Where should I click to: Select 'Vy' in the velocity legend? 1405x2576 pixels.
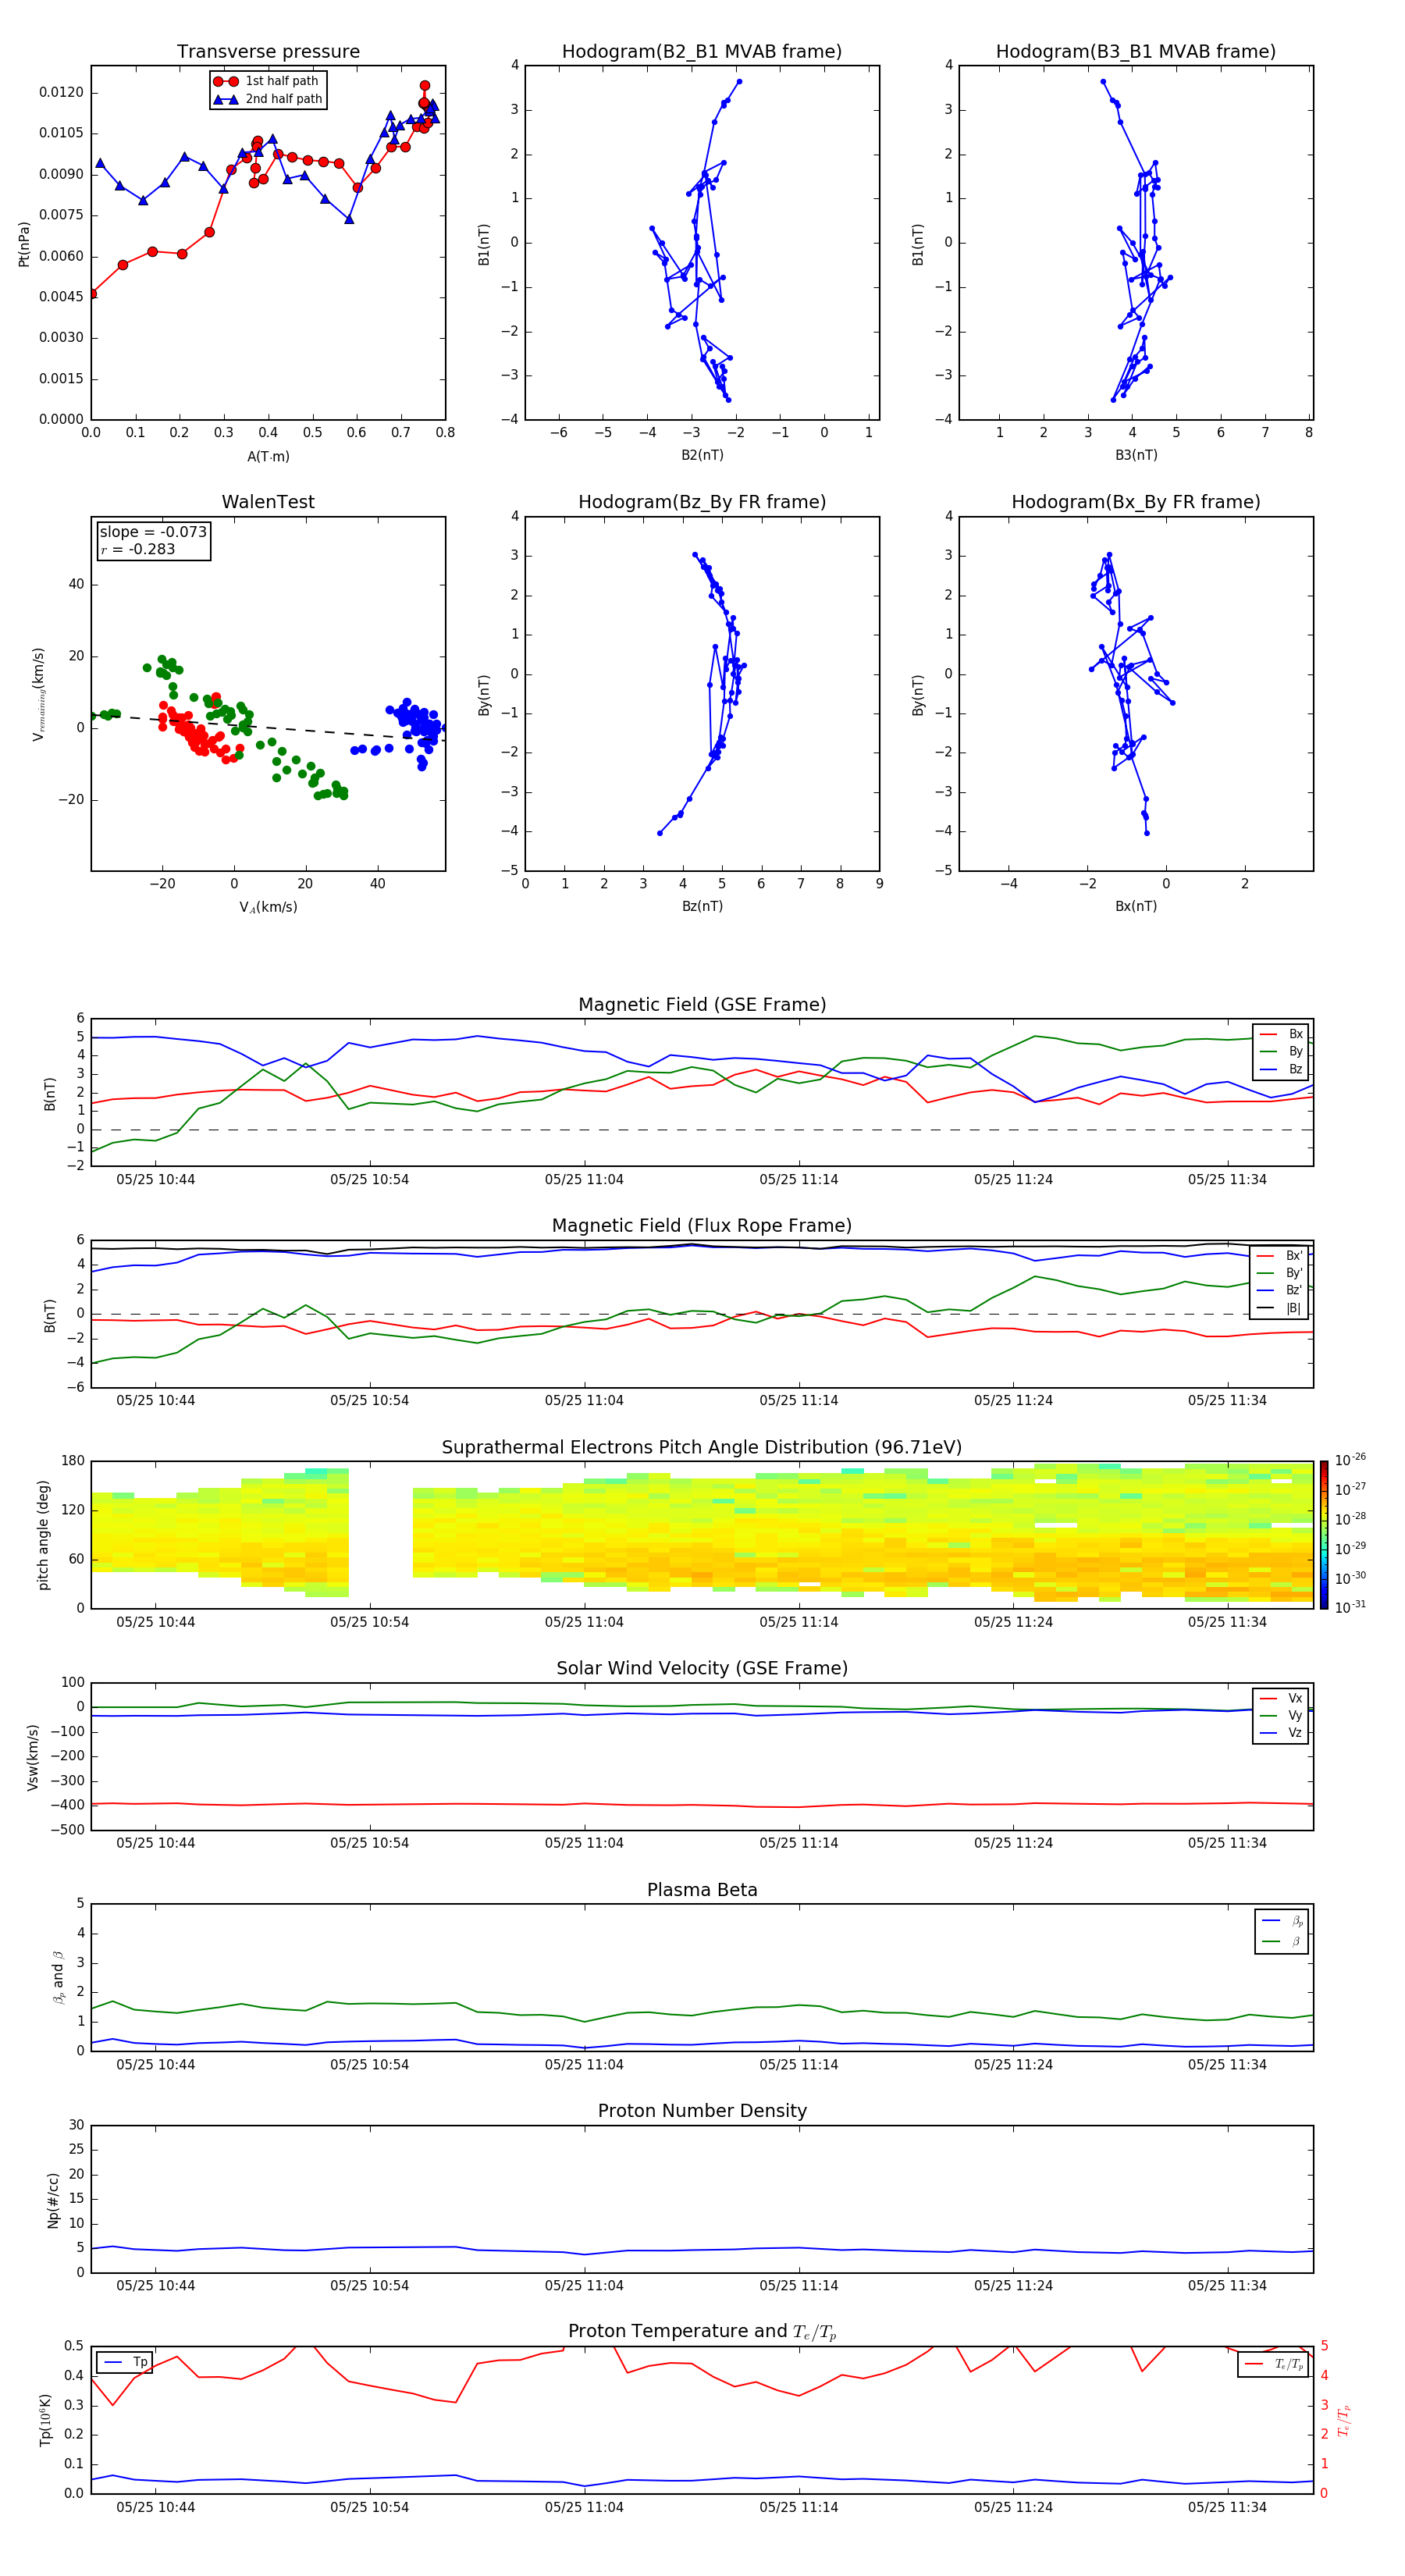1281,1715
